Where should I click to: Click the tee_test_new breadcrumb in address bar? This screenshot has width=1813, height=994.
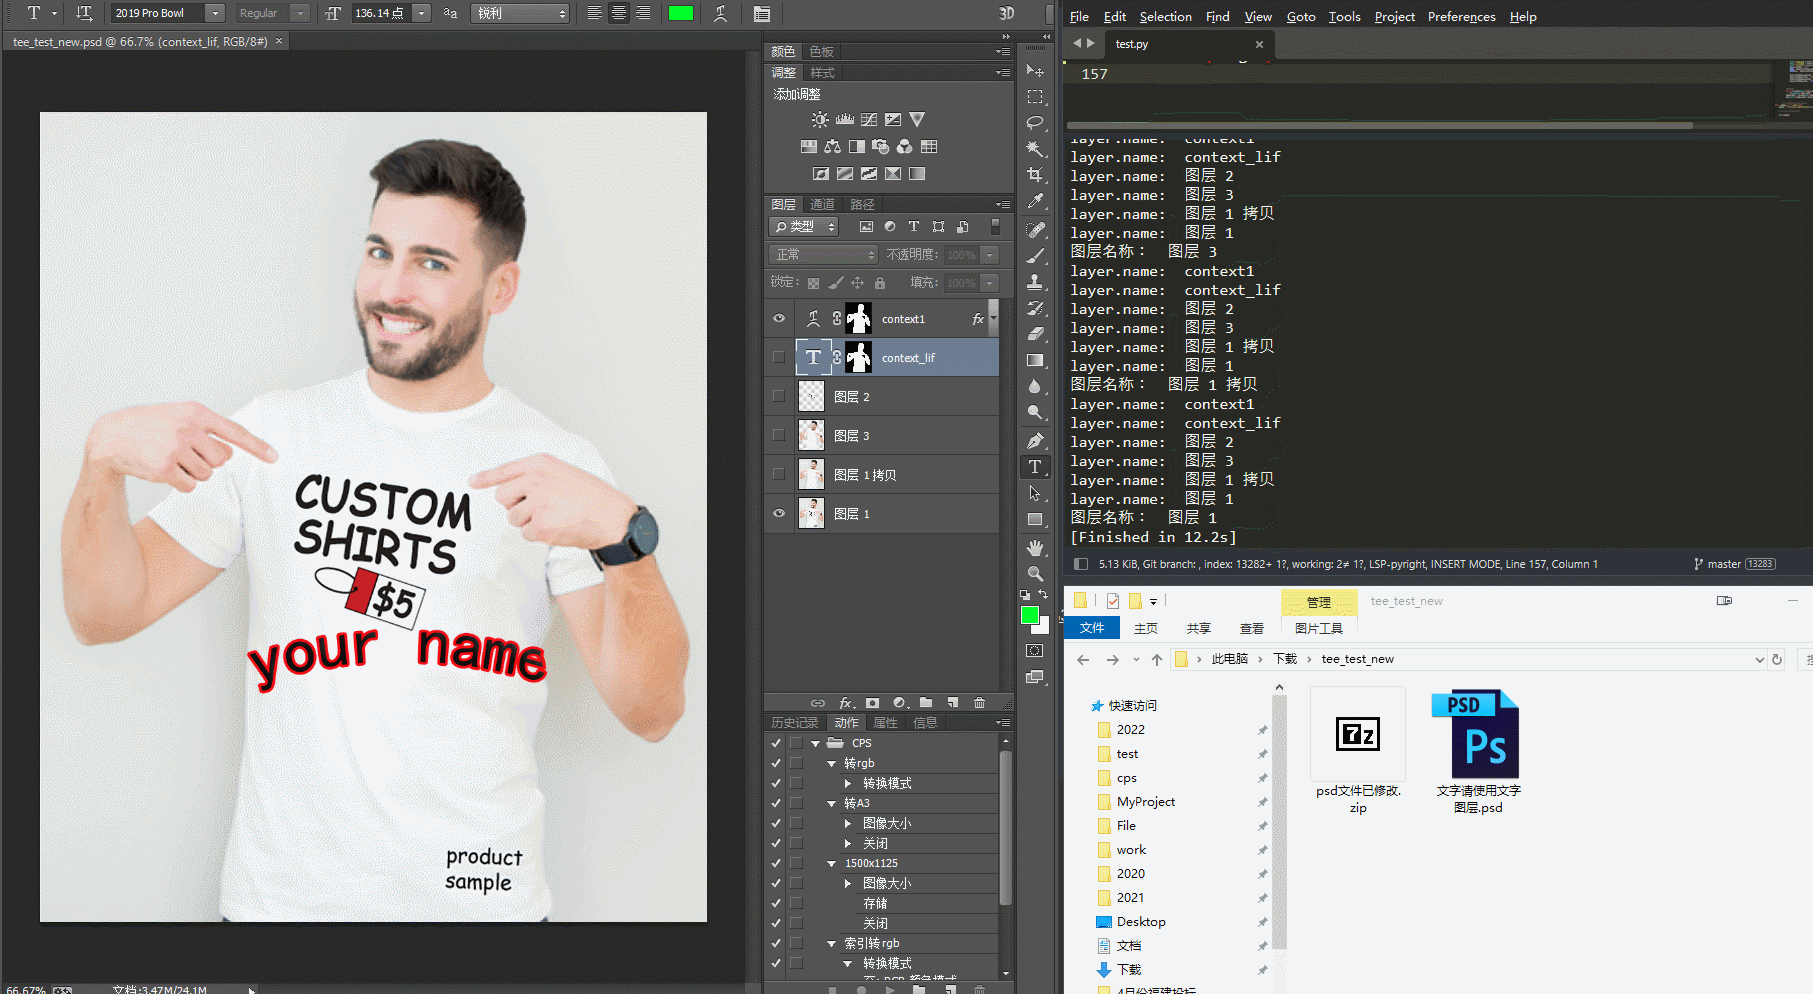[1357, 659]
